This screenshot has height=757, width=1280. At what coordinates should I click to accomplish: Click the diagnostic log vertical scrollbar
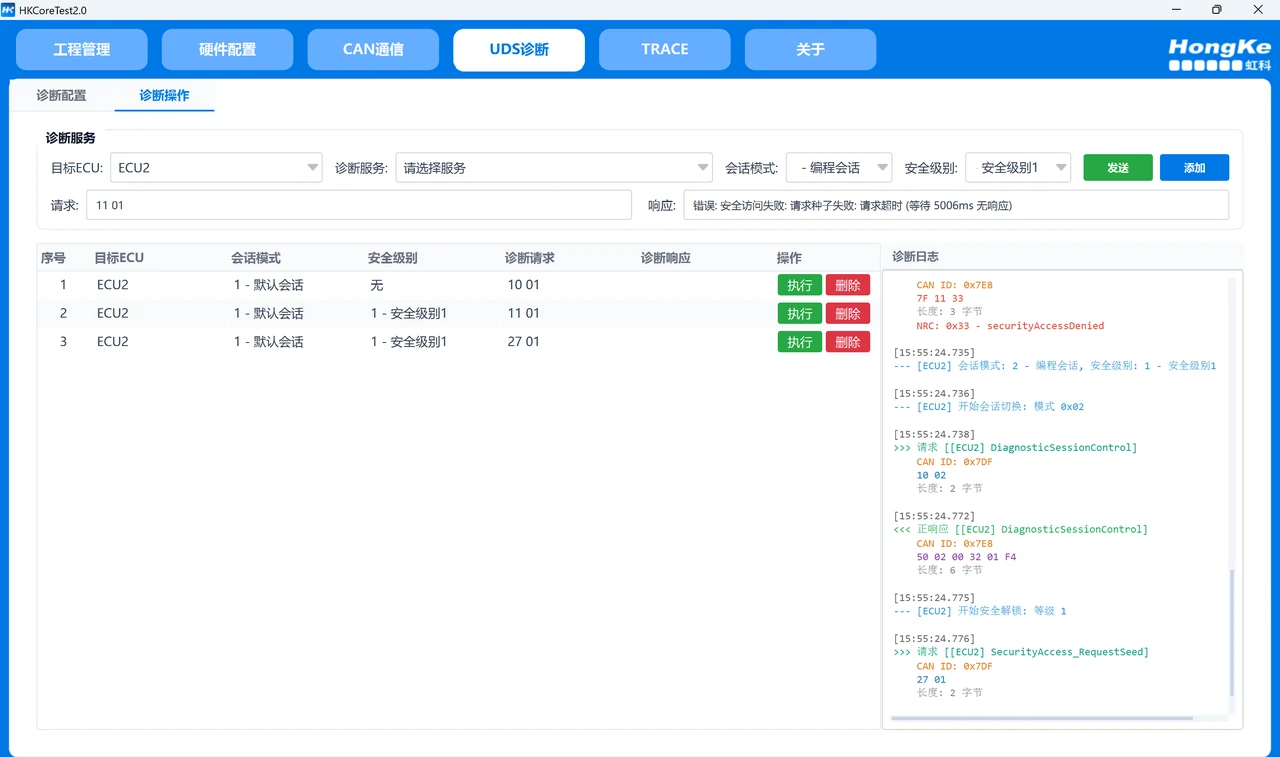pos(1231,630)
